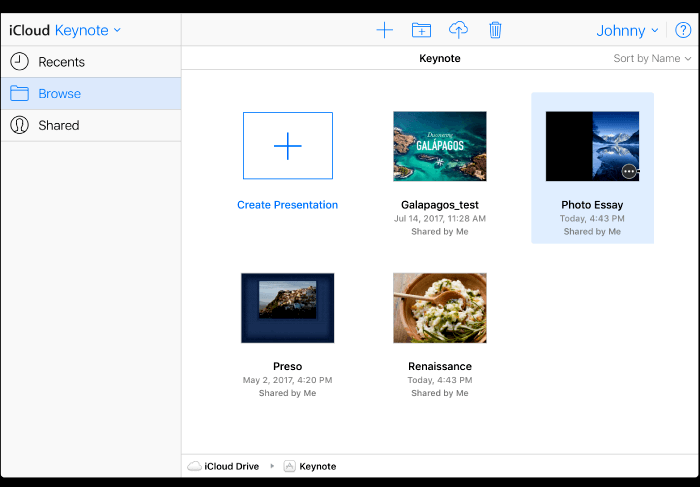Click the Shared person icon
This screenshot has width=700, height=487.
(x=19, y=125)
